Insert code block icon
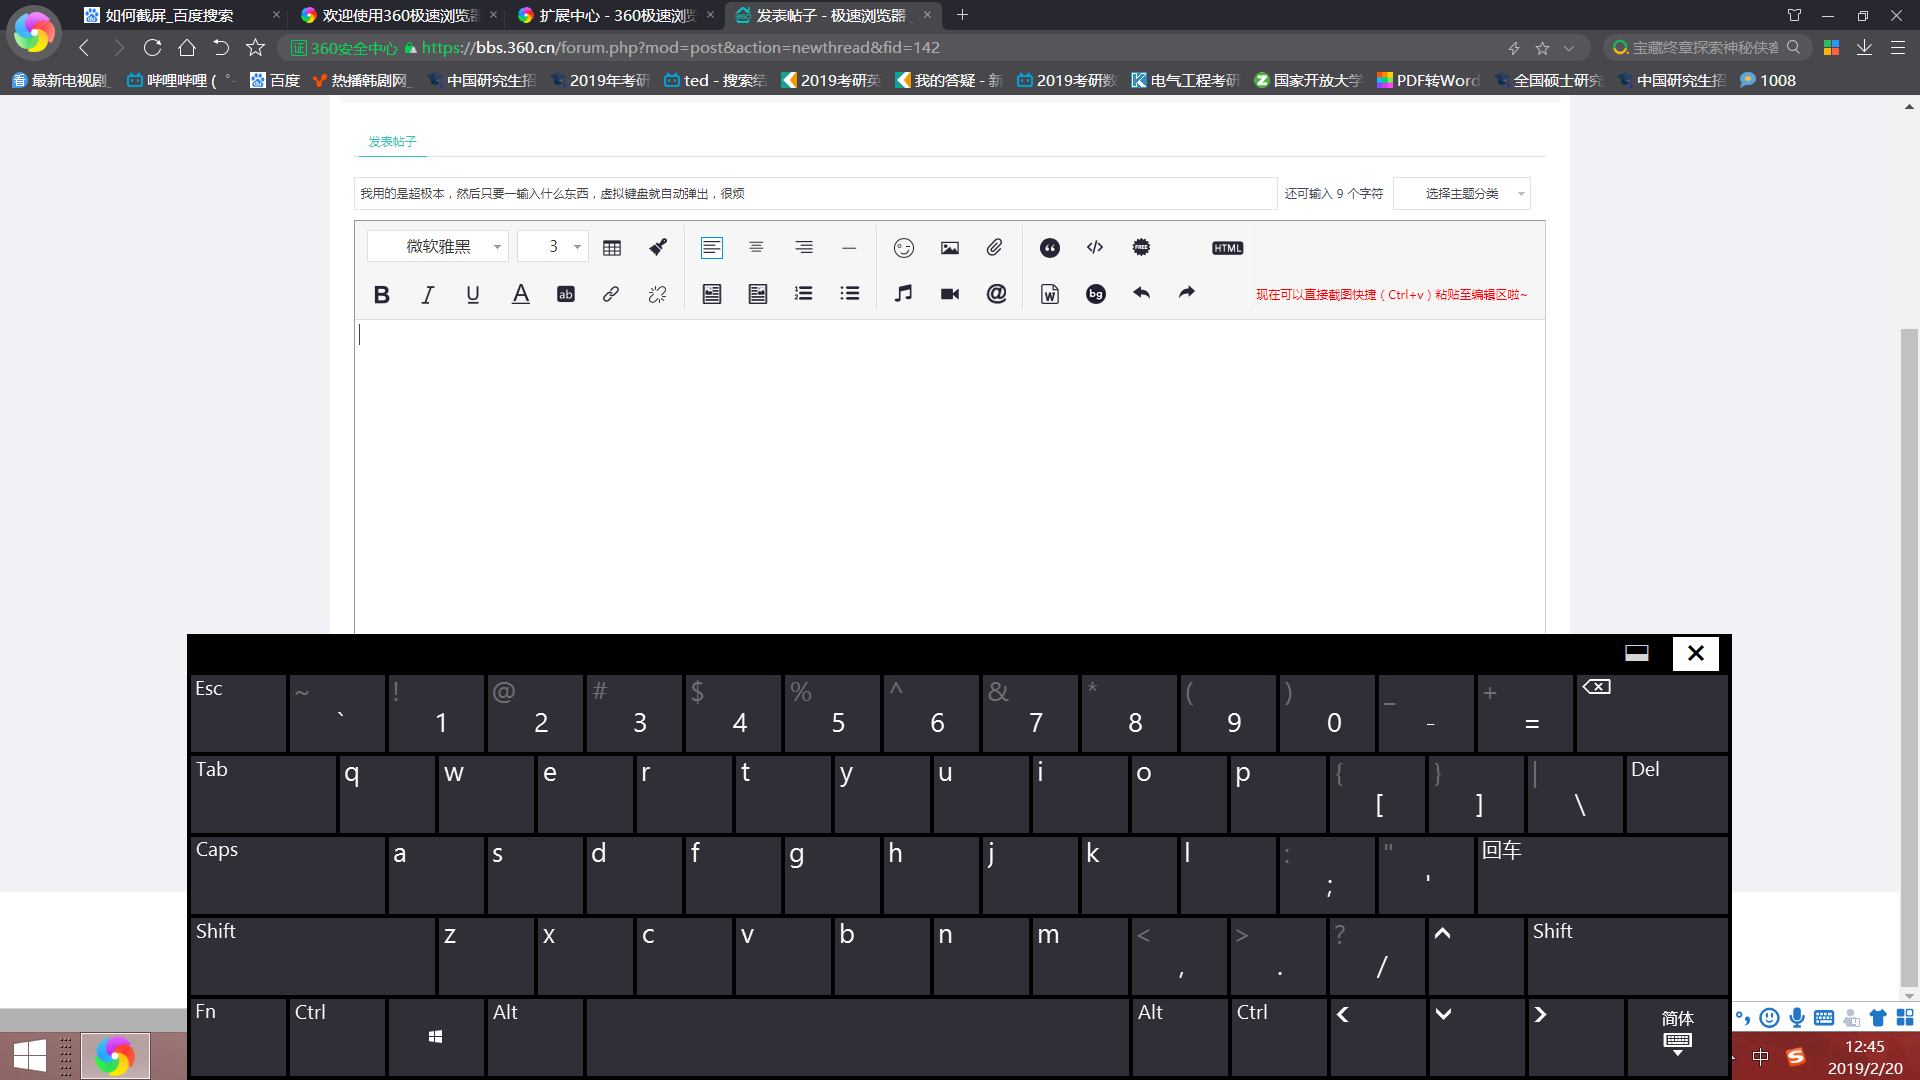Viewport: 1920px width, 1080px height. [1095, 248]
